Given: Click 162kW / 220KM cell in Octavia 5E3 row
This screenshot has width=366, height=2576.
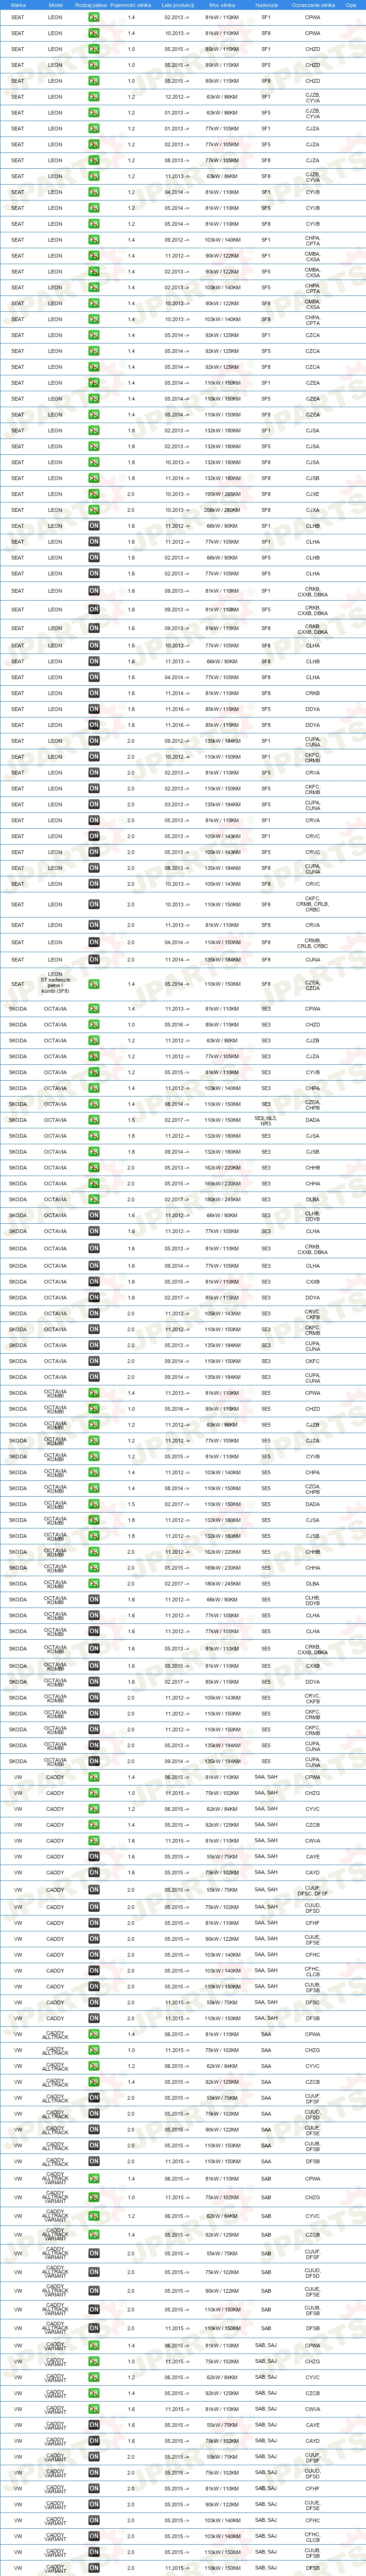Looking at the screenshot, I should [x=222, y=1168].
